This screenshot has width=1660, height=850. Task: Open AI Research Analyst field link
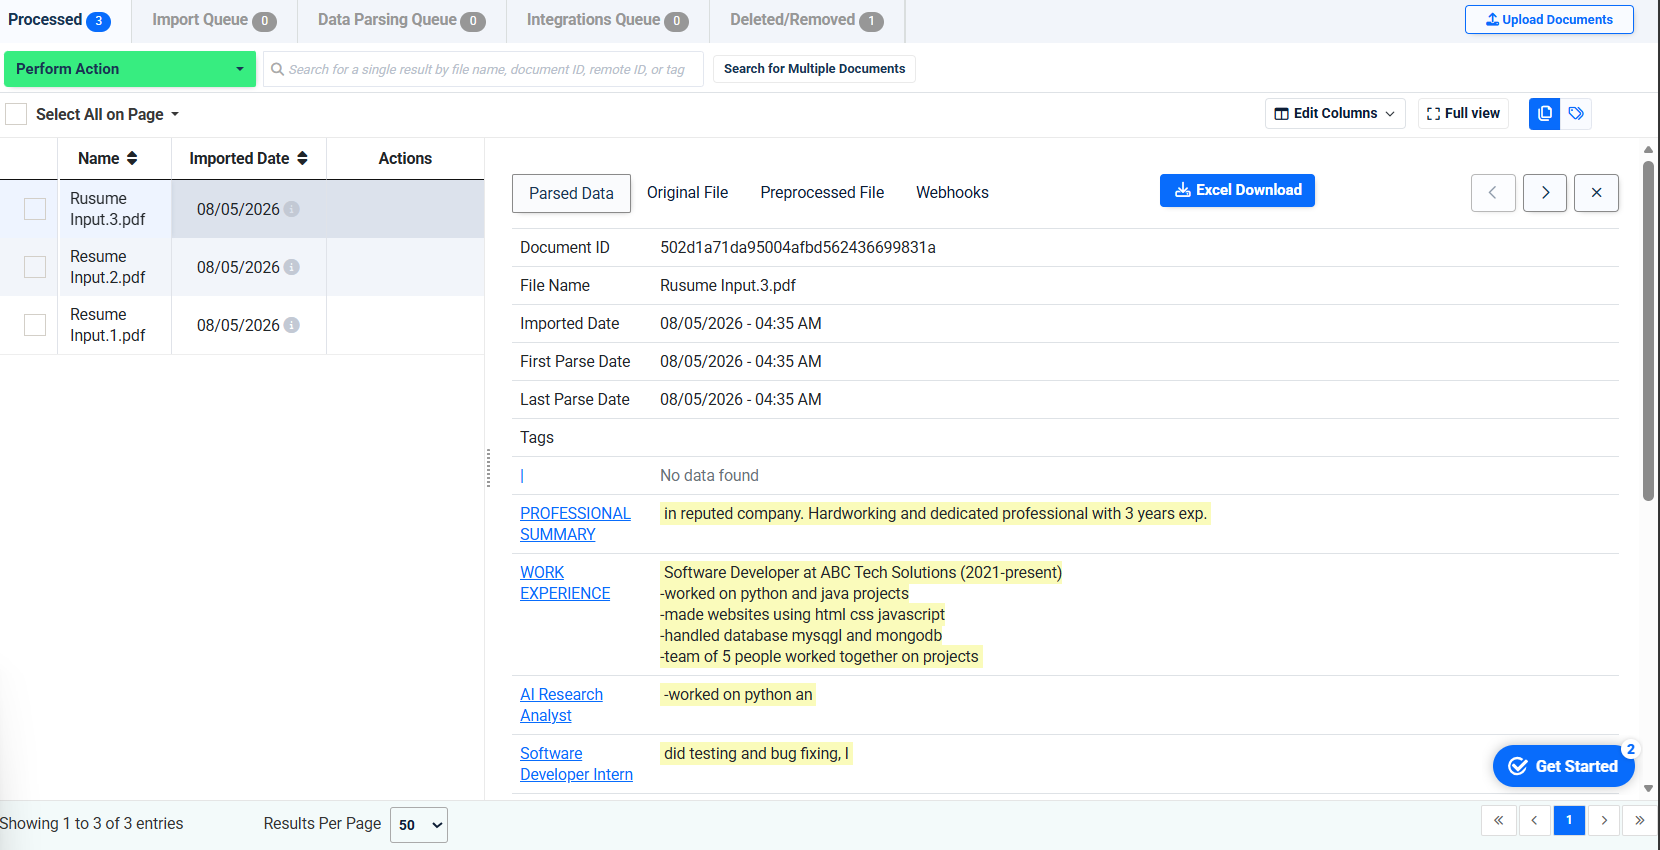pyautogui.click(x=561, y=705)
